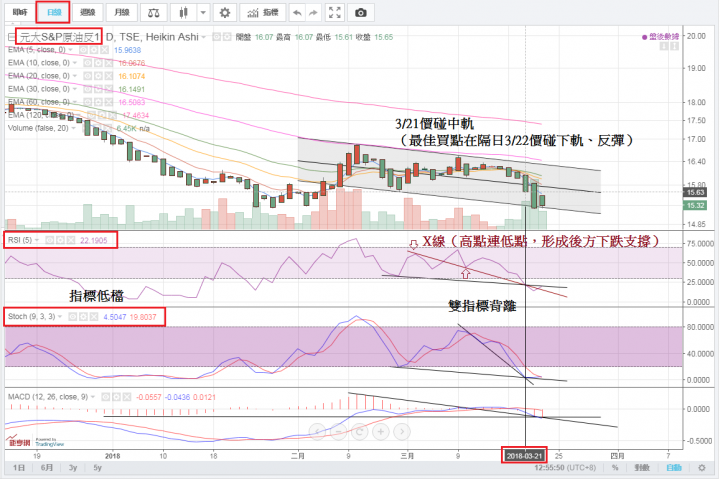Image resolution: width=720 pixels, height=479 pixels.
Task: Open settings for EMA (10, close, 0)
Action: click(98, 63)
